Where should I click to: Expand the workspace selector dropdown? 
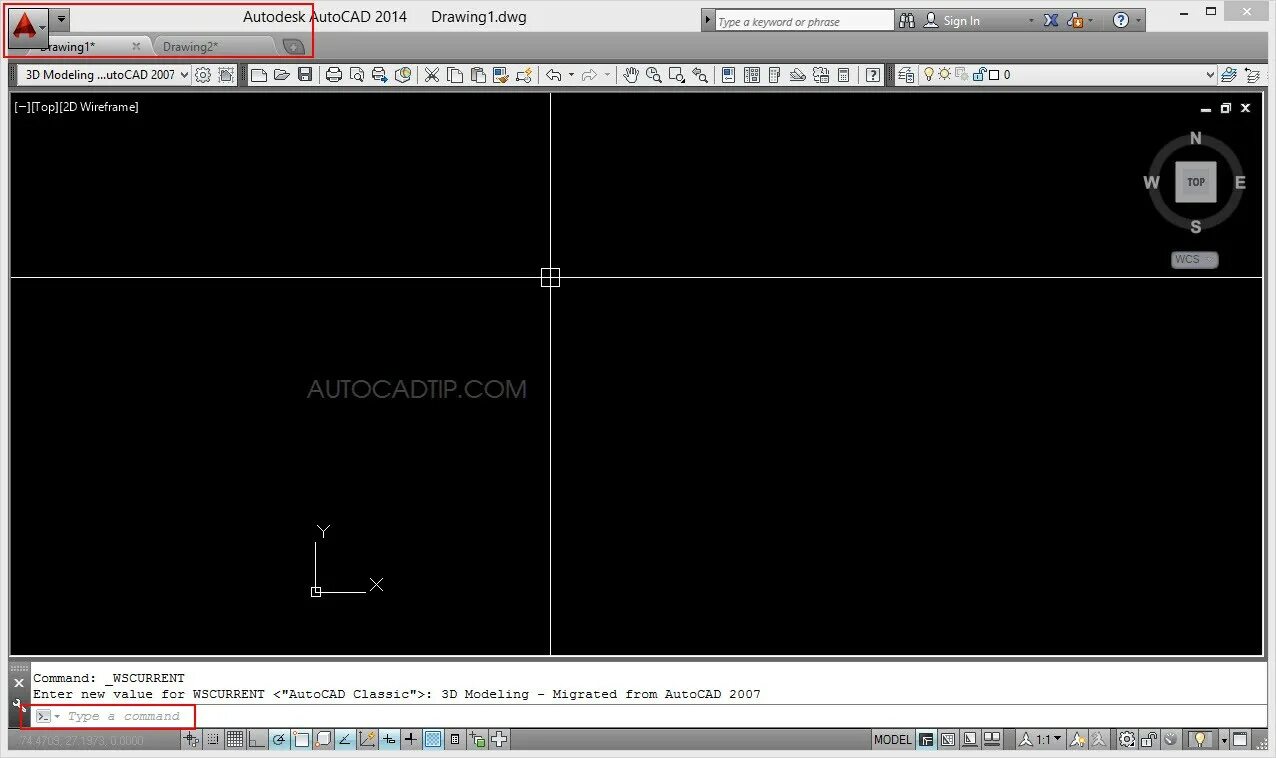click(183, 75)
